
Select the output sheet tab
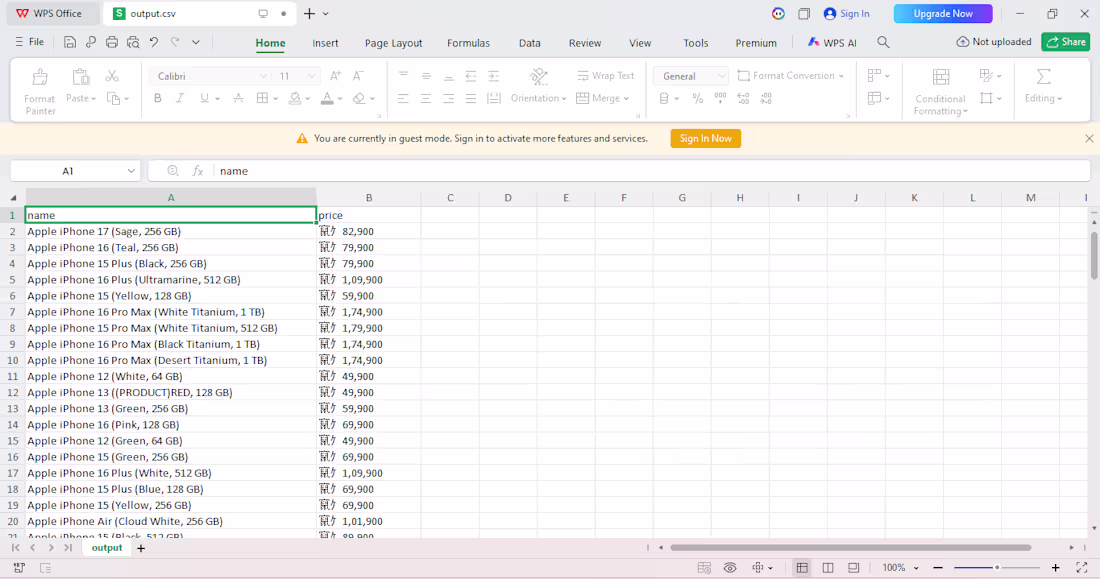pos(107,547)
